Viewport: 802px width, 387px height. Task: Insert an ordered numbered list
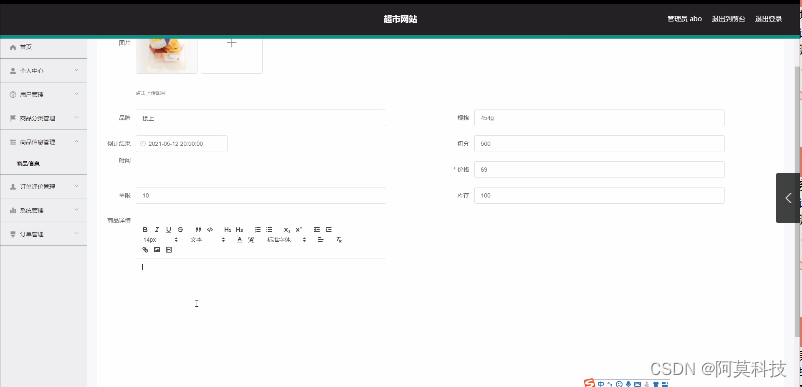pos(258,230)
